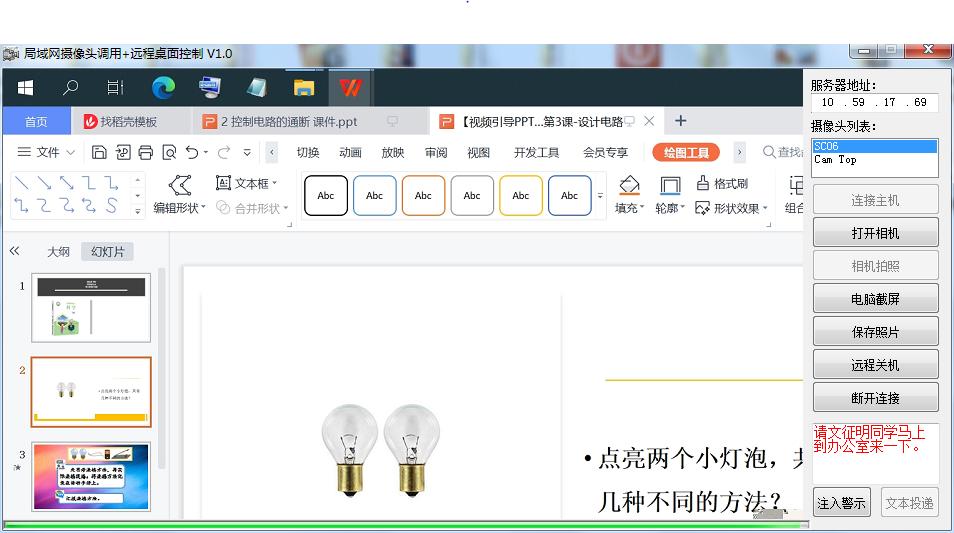
Task: Click the Format Painter (格式刷) brush
Action: 703,183
